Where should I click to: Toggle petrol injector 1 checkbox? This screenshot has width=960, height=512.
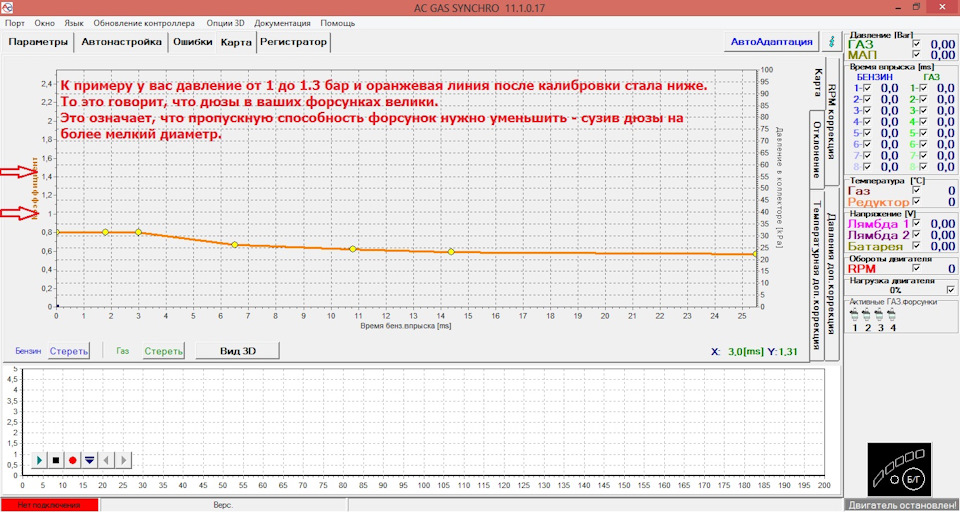point(866,88)
